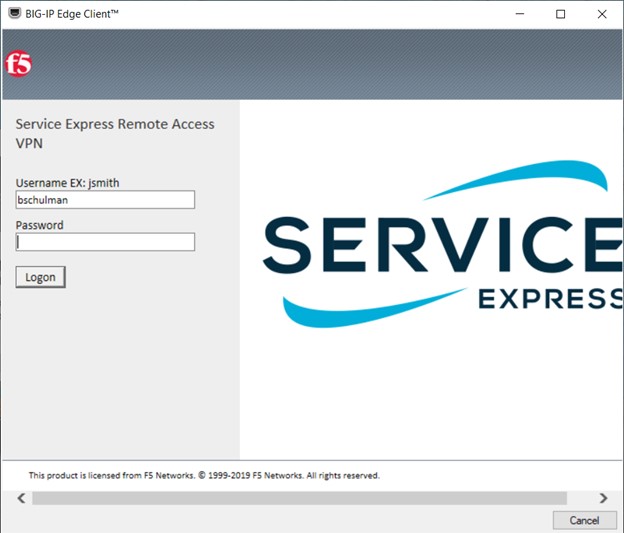The width and height of the screenshot is (624, 533).
Task: Click the Logon button
Action: [41, 277]
